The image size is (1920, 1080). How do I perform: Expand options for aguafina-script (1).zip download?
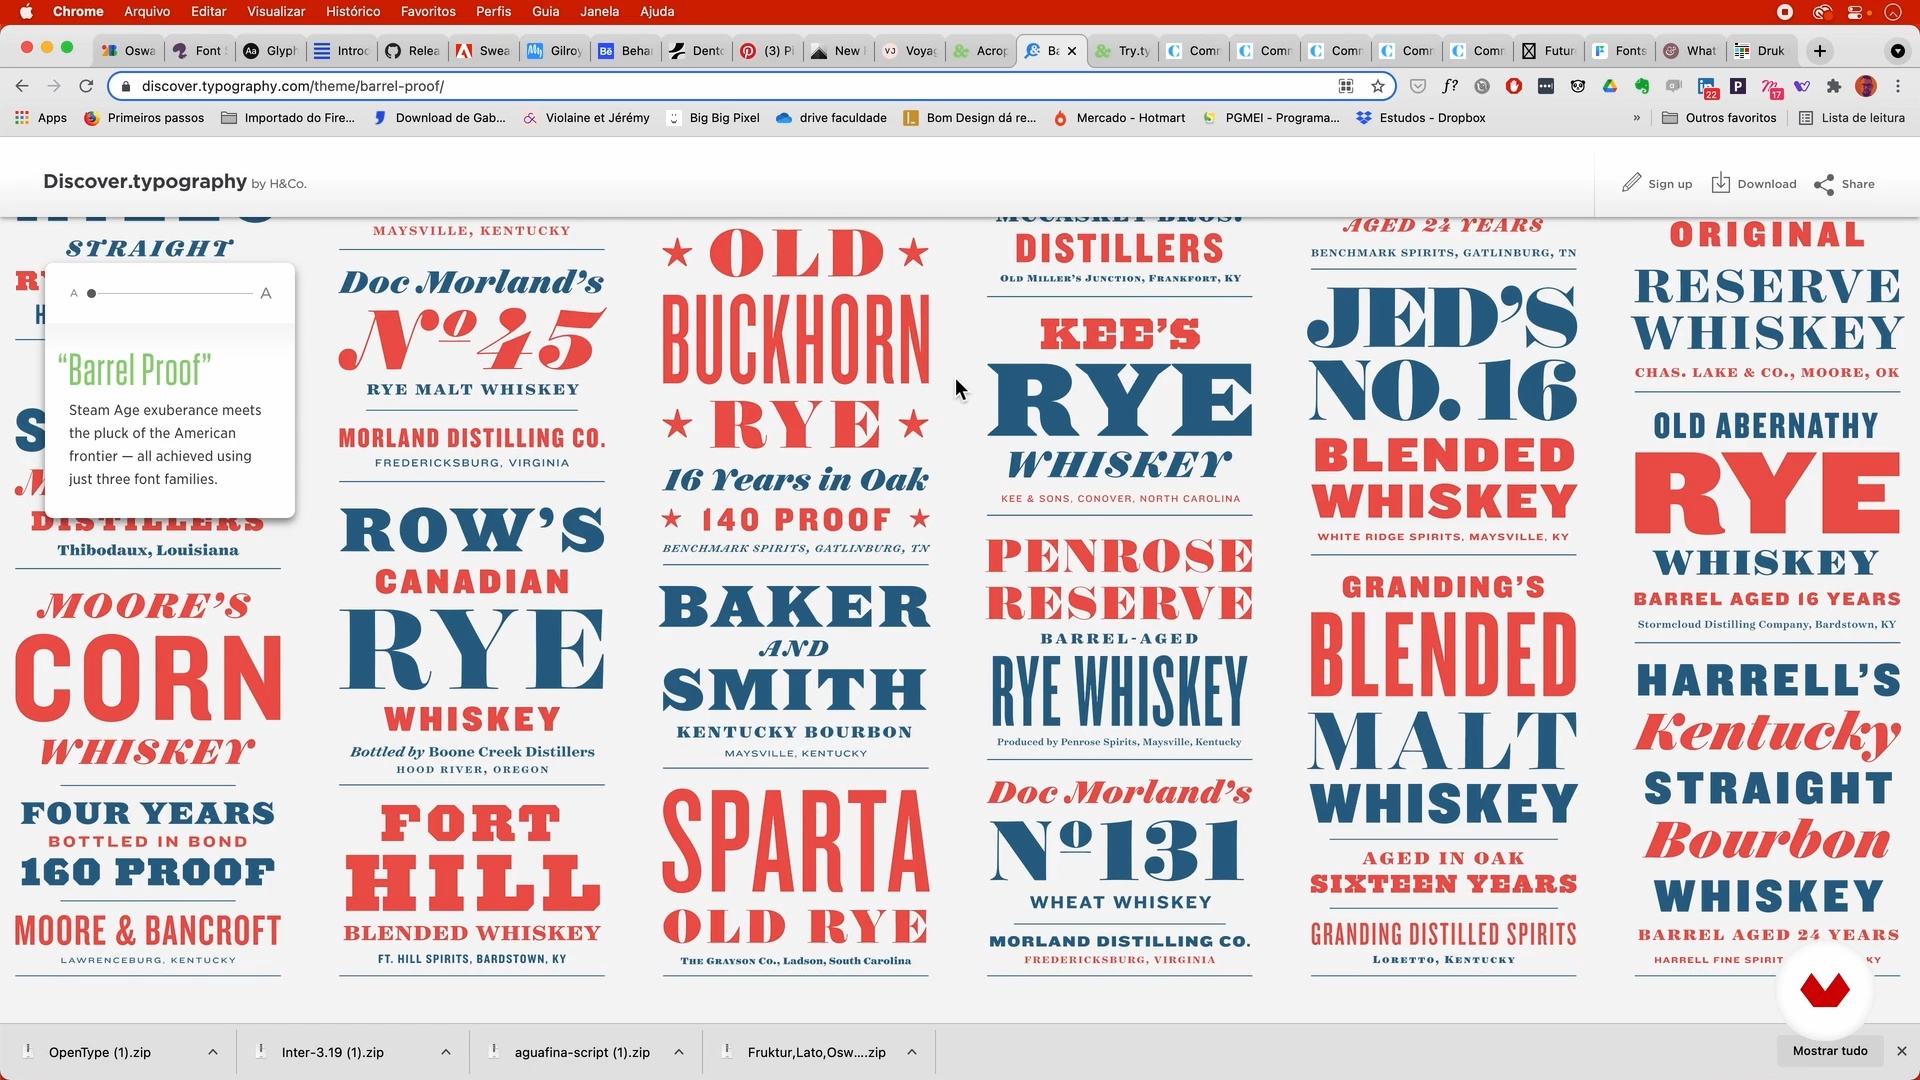click(x=679, y=1052)
